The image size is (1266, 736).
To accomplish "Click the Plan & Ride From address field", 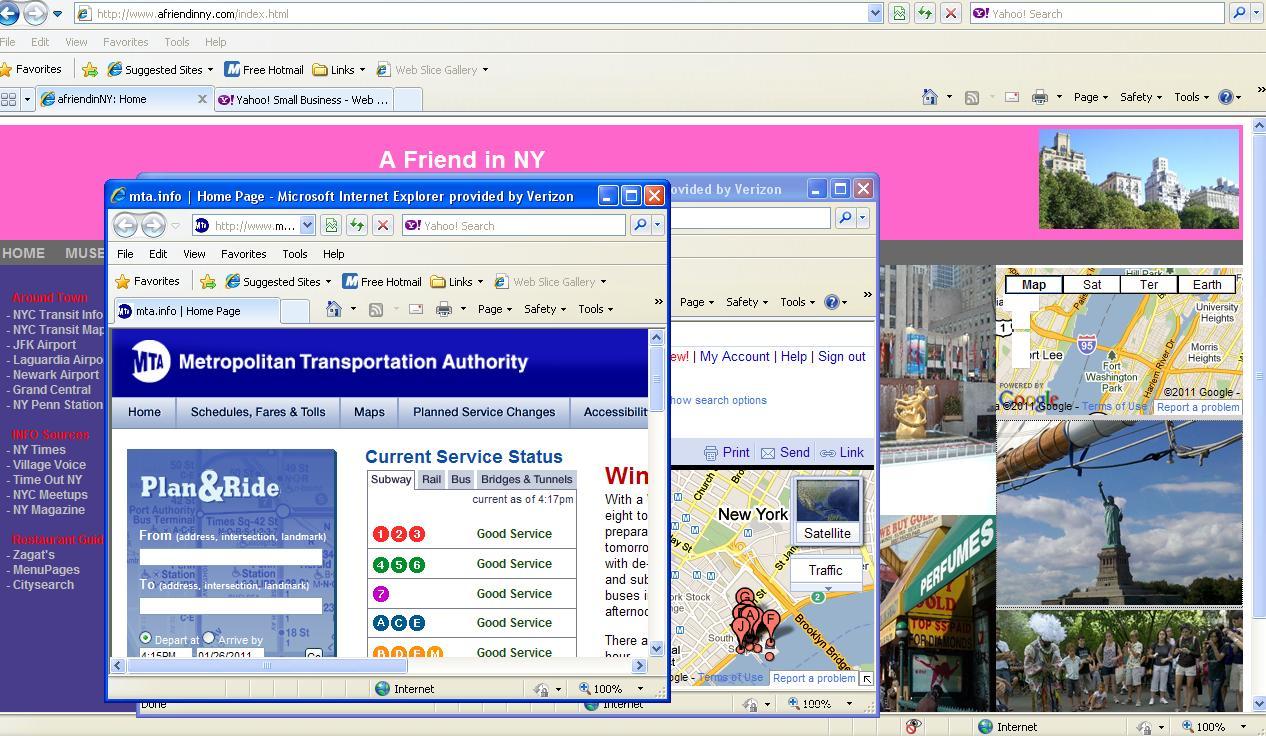I will pyautogui.click(x=231, y=556).
